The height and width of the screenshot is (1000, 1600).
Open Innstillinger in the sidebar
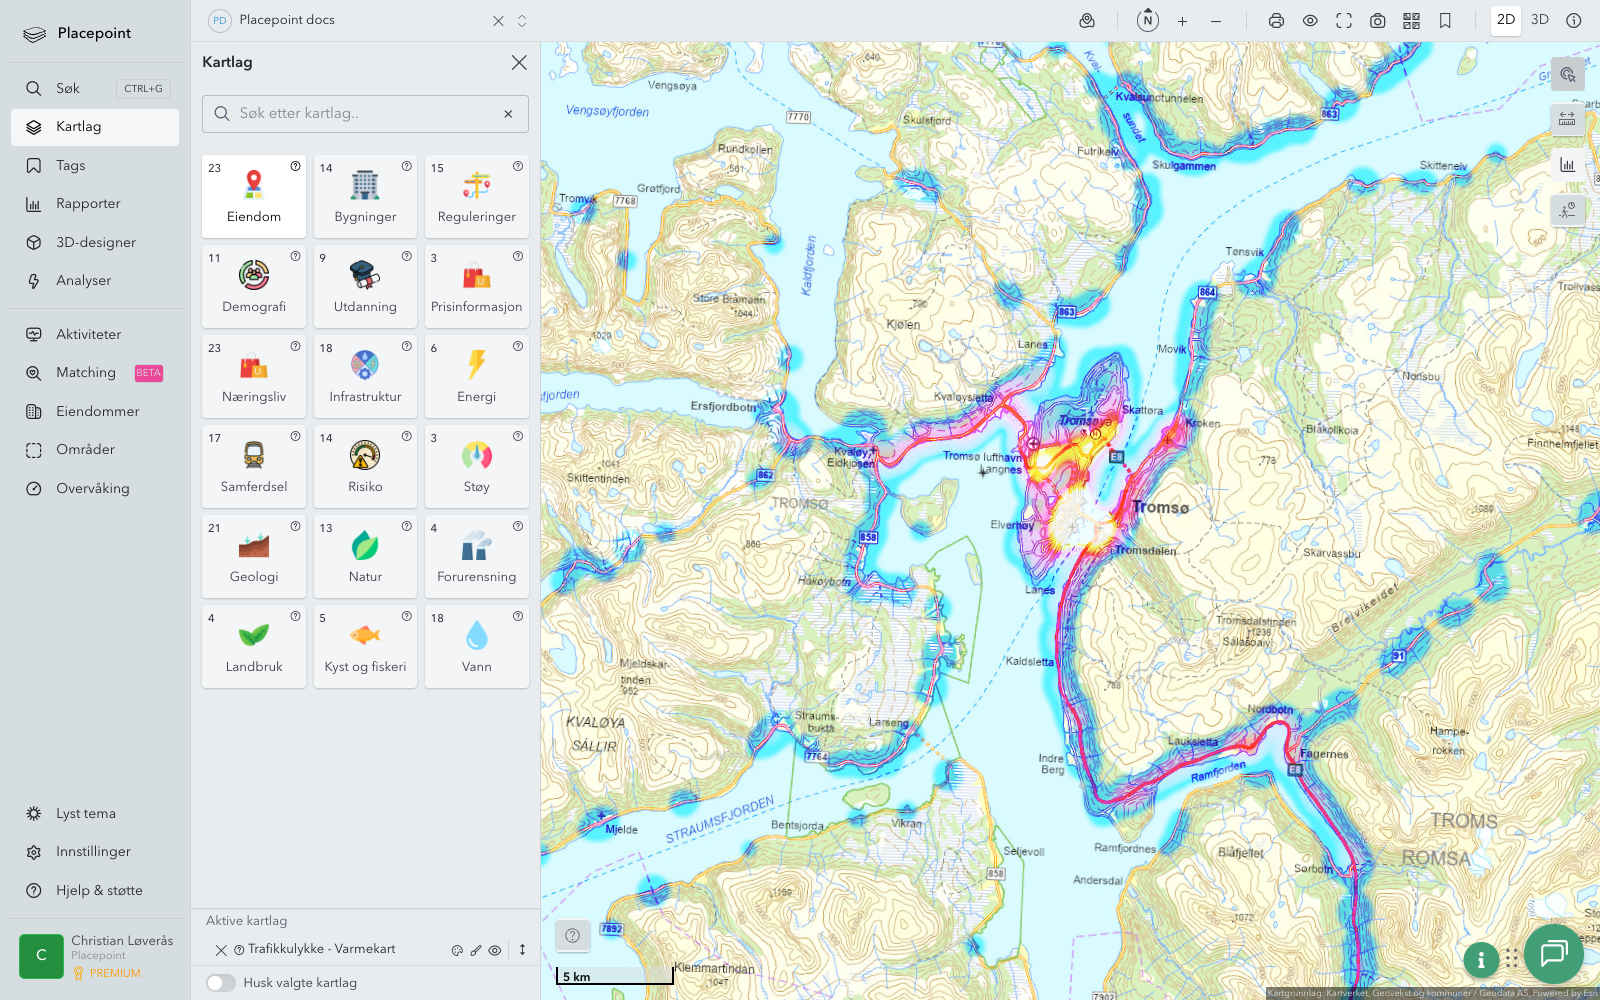(x=95, y=852)
